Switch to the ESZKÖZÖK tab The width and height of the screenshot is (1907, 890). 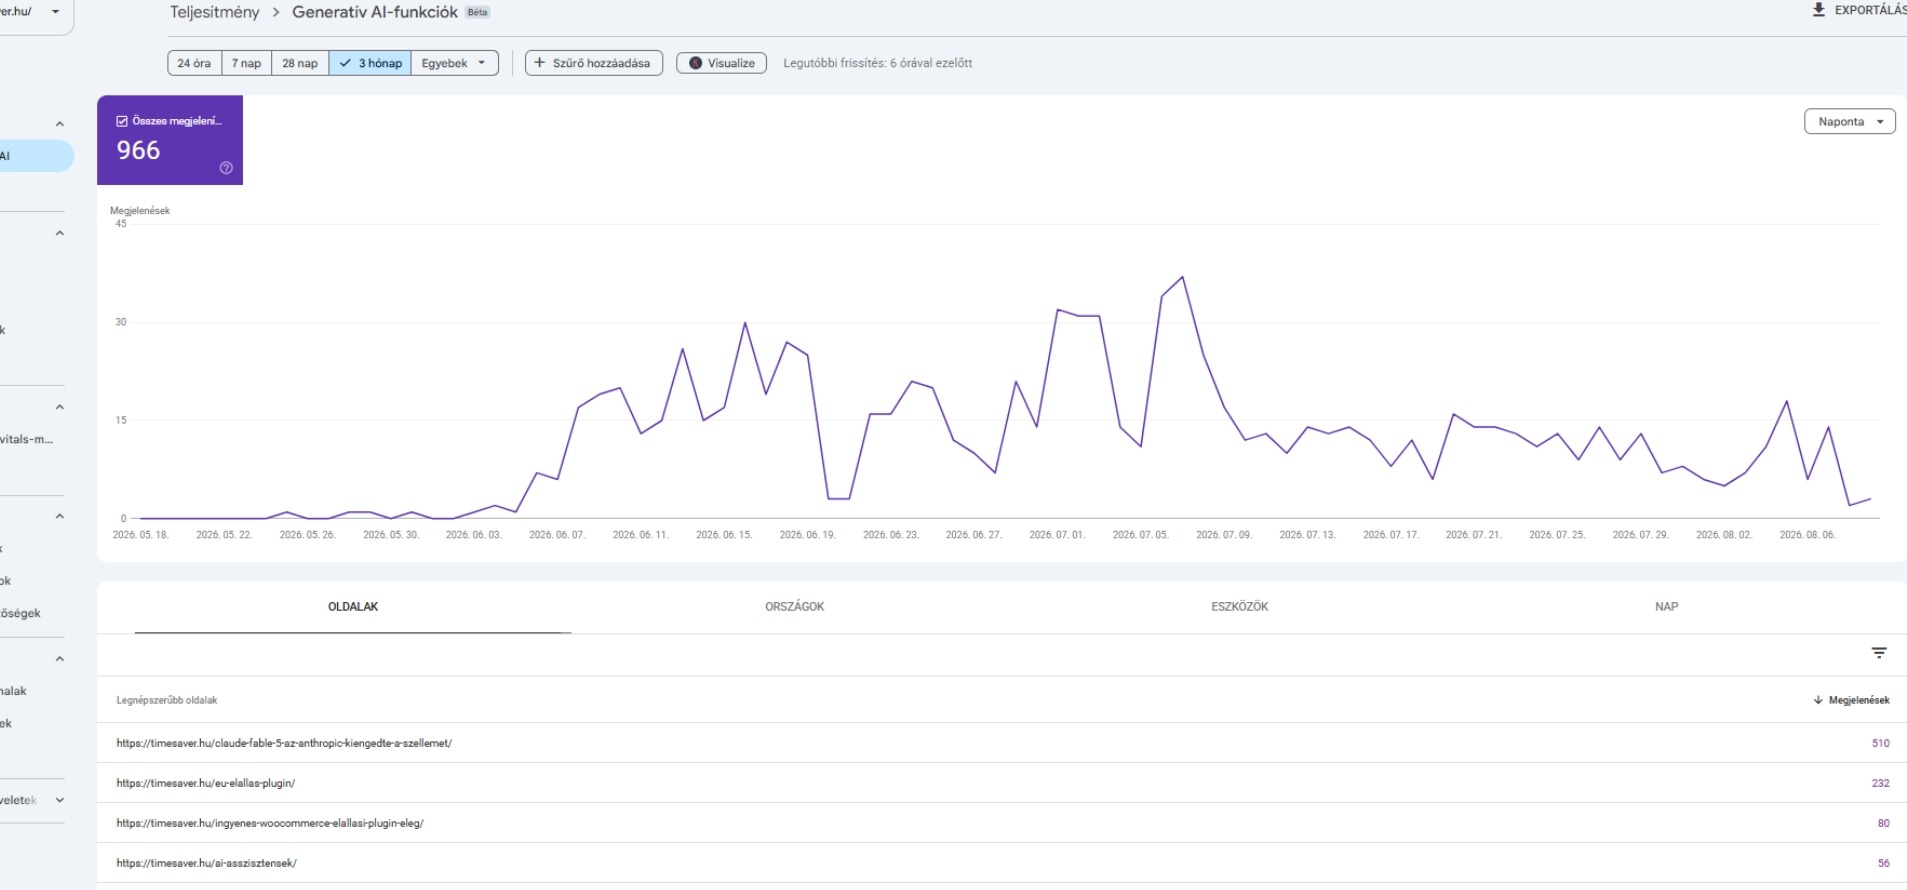(1239, 607)
